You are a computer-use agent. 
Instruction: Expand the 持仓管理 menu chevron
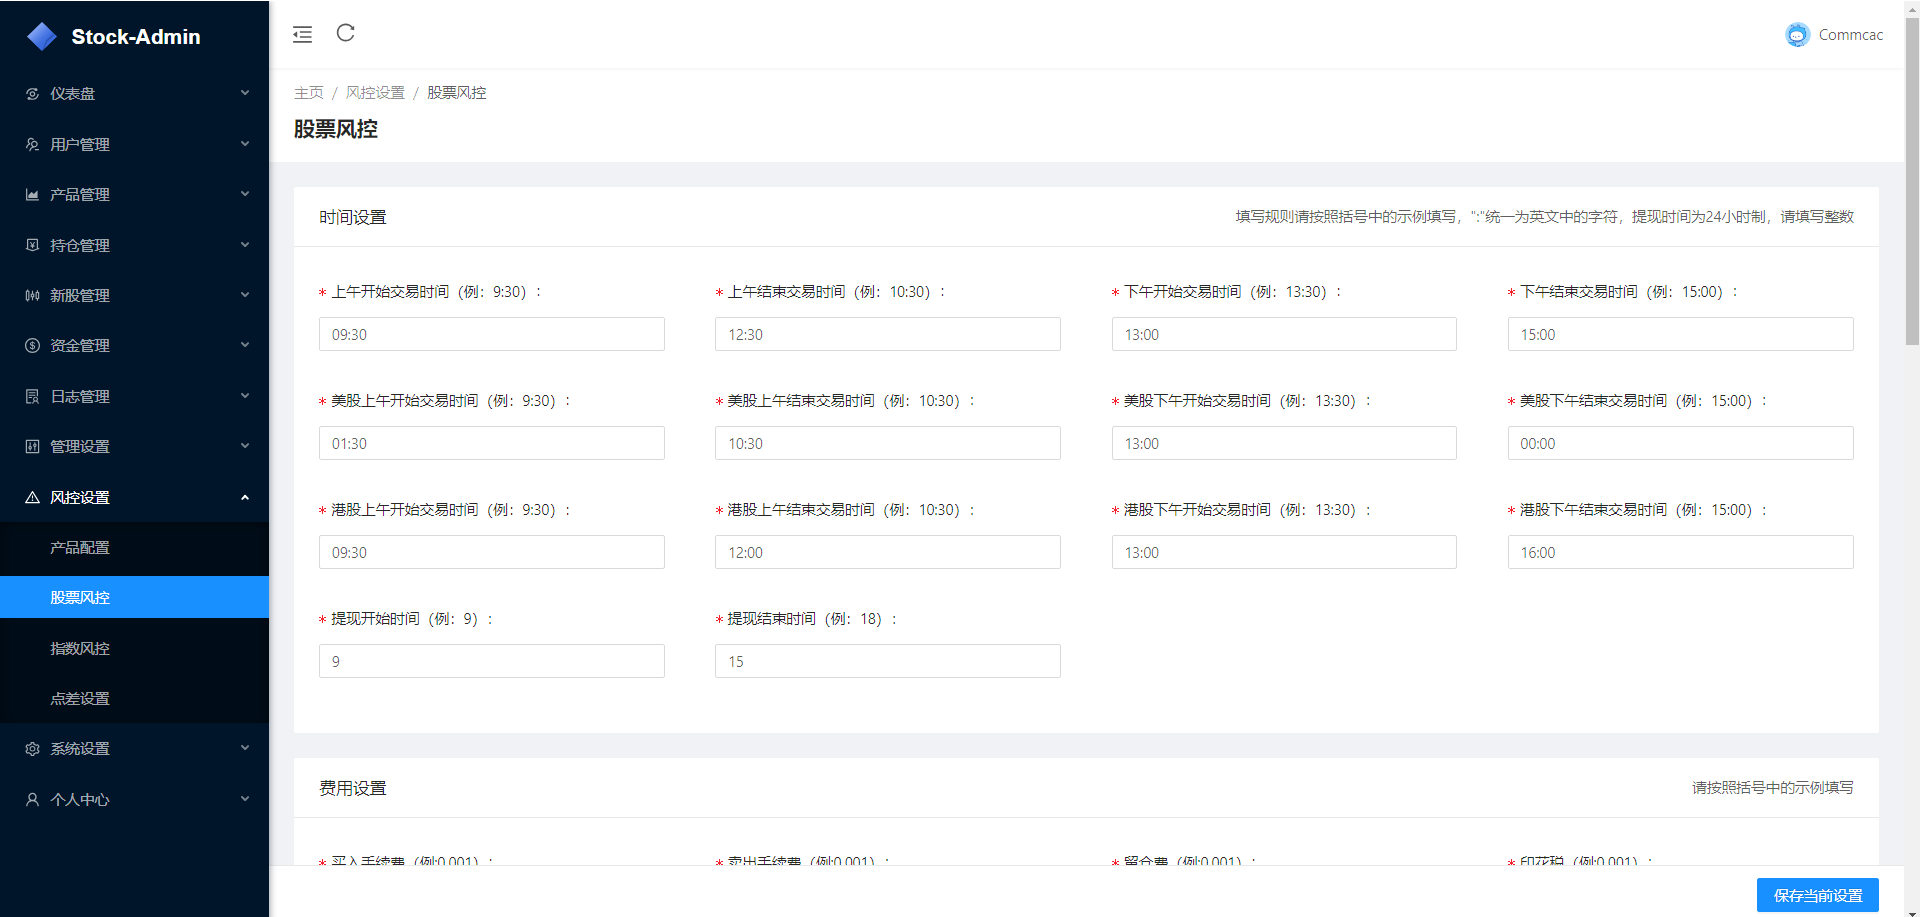pyautogui.click(x=245, y=245)
